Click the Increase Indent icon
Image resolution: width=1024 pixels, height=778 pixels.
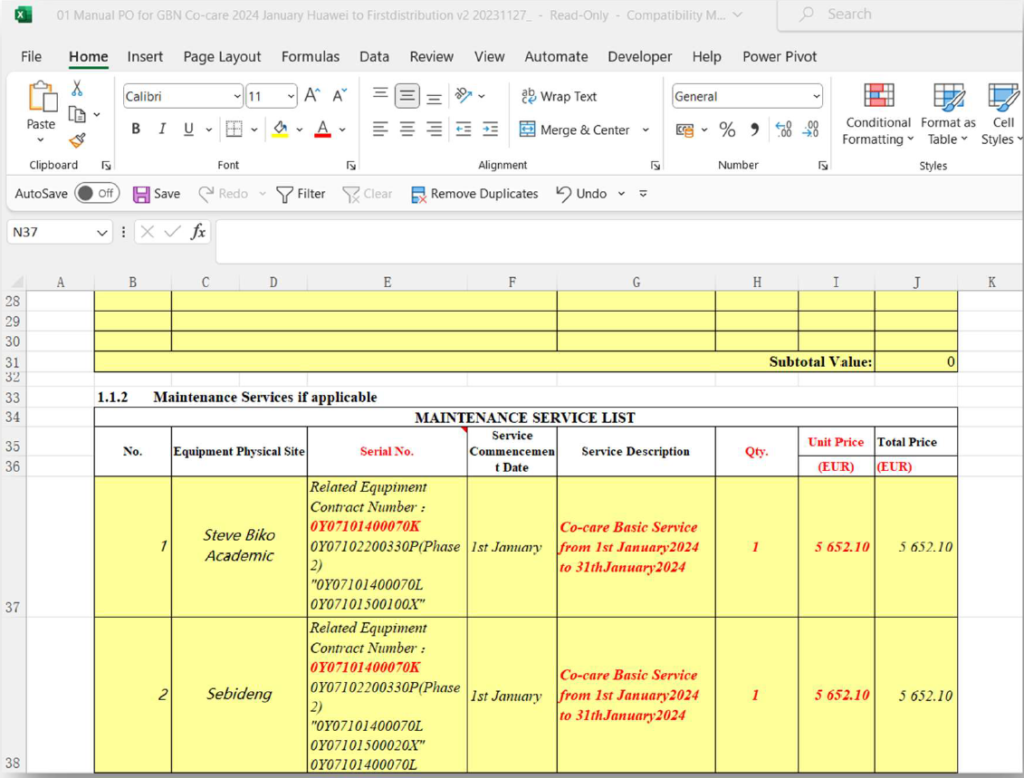(x=490, y=129)
